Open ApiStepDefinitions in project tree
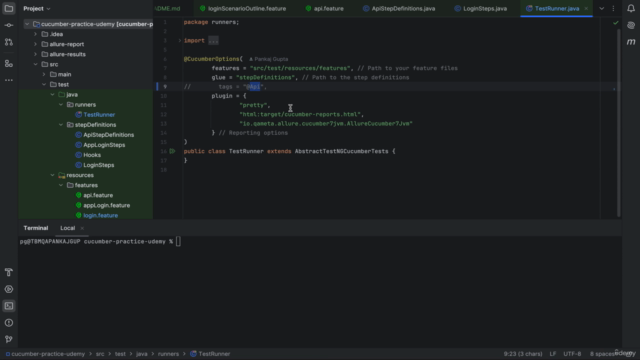640x360 pixels. (109, 135)
